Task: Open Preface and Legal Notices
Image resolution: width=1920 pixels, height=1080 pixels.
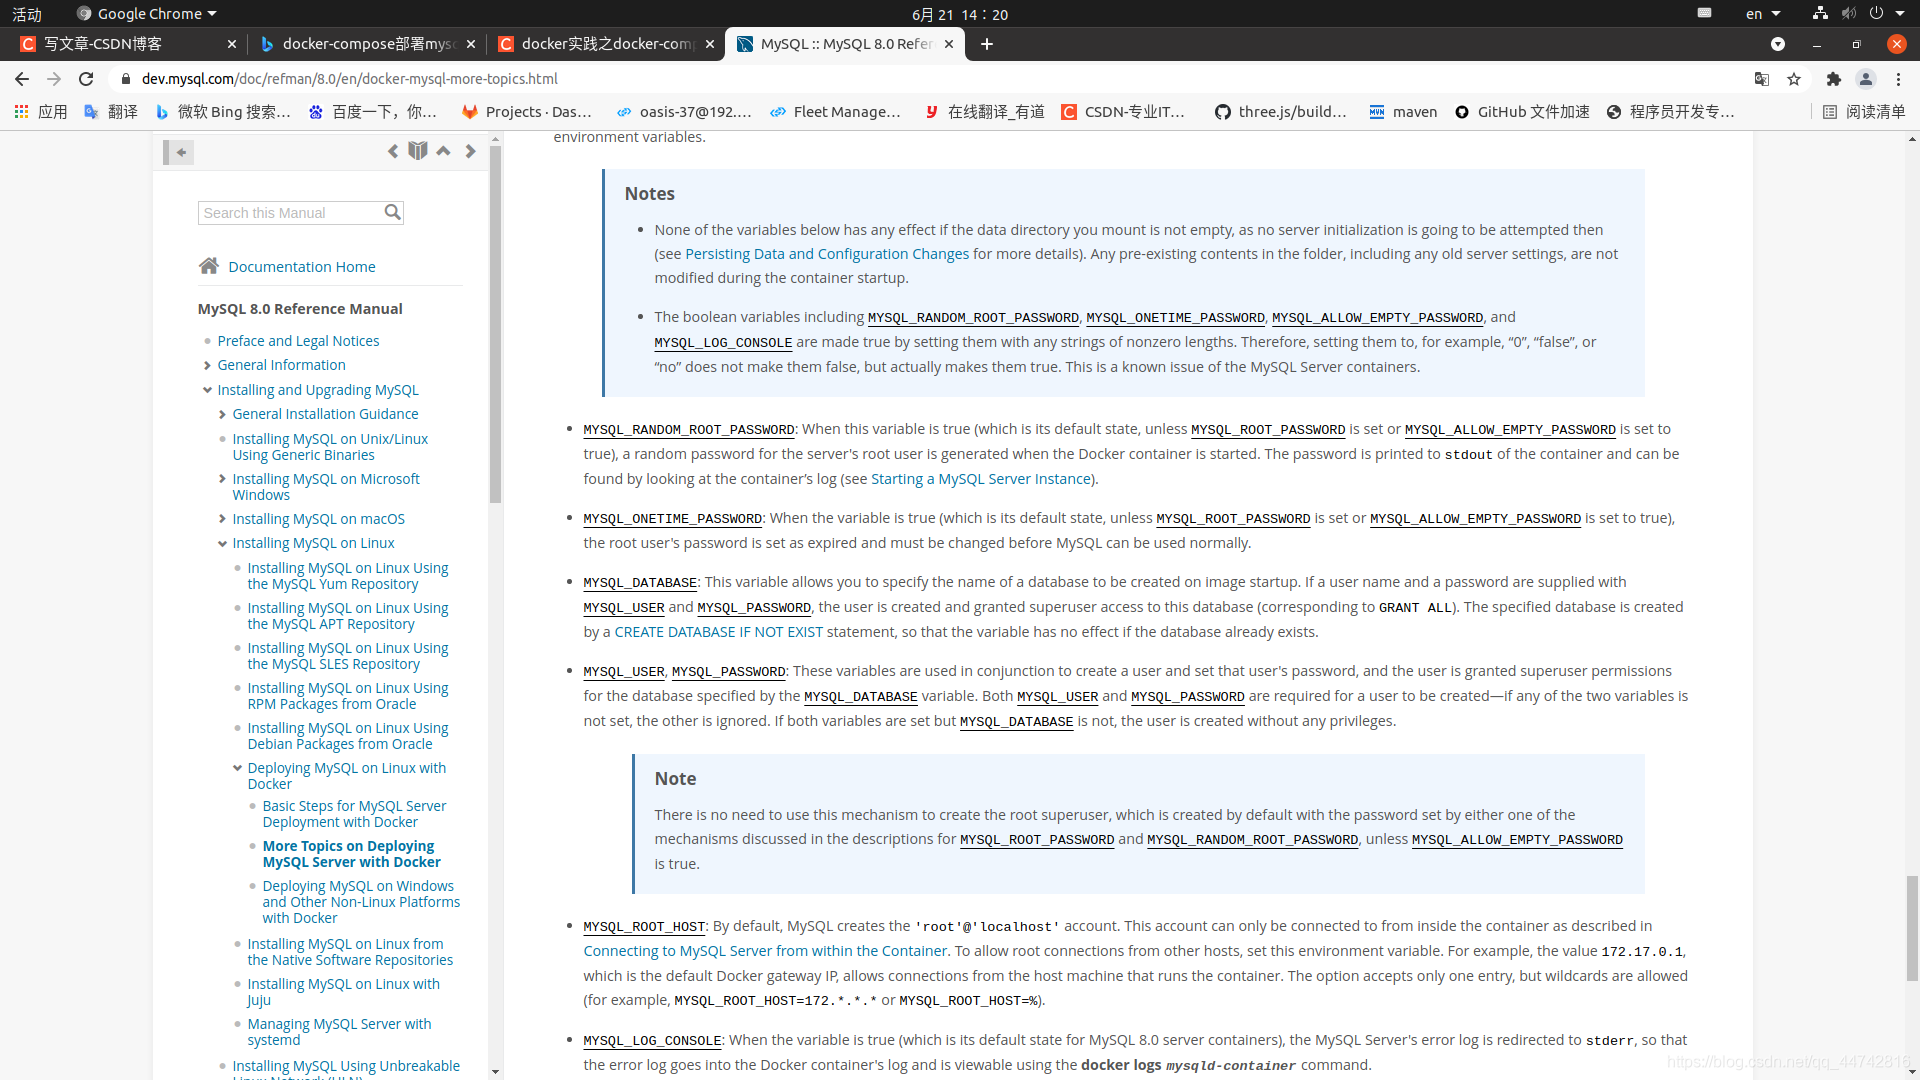Action: click(298, 341)
